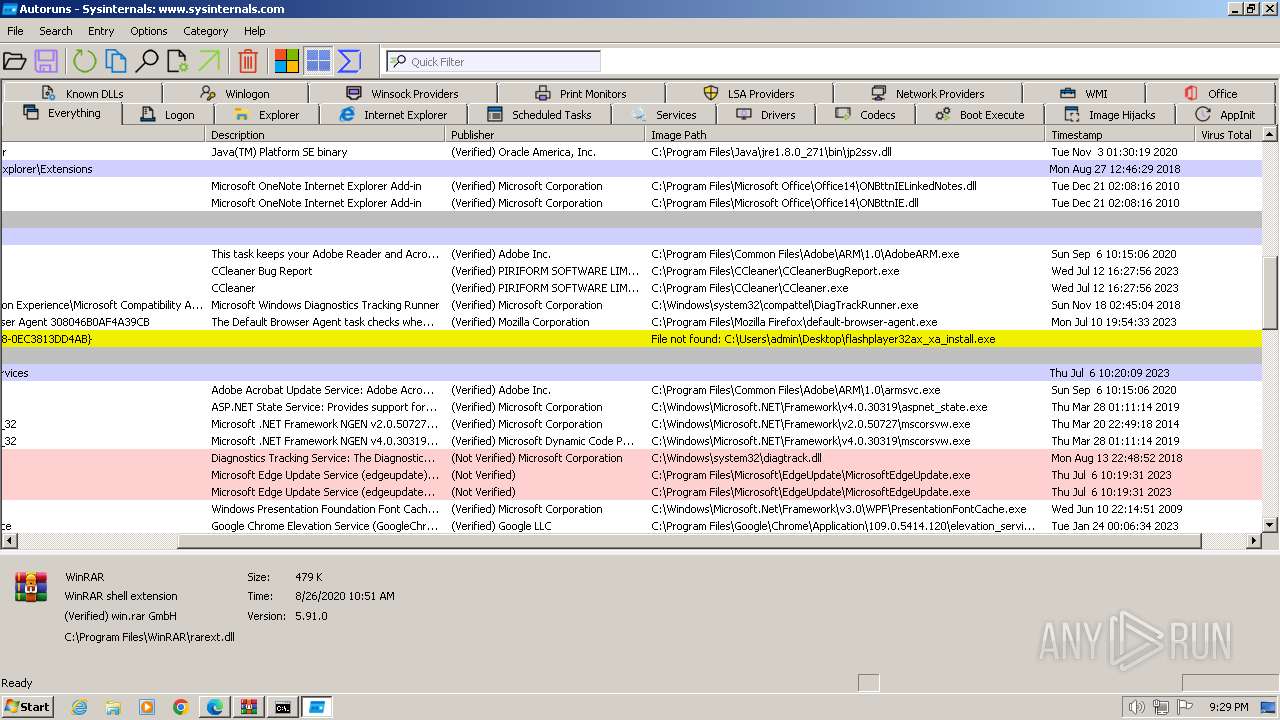Select the ASP.NET State Service row
This screenshot has width=1280, height=720.
tap(631, 407)
